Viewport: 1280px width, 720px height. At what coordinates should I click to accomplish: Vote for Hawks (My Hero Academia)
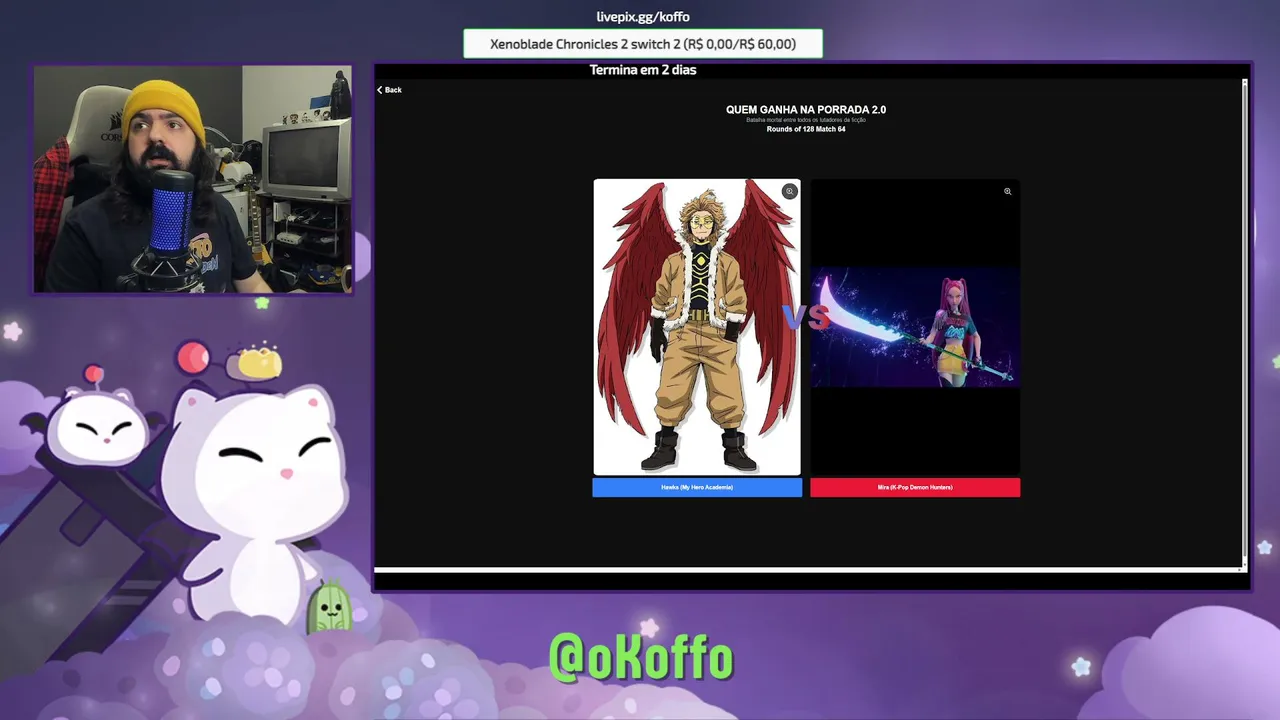(697, 487)
